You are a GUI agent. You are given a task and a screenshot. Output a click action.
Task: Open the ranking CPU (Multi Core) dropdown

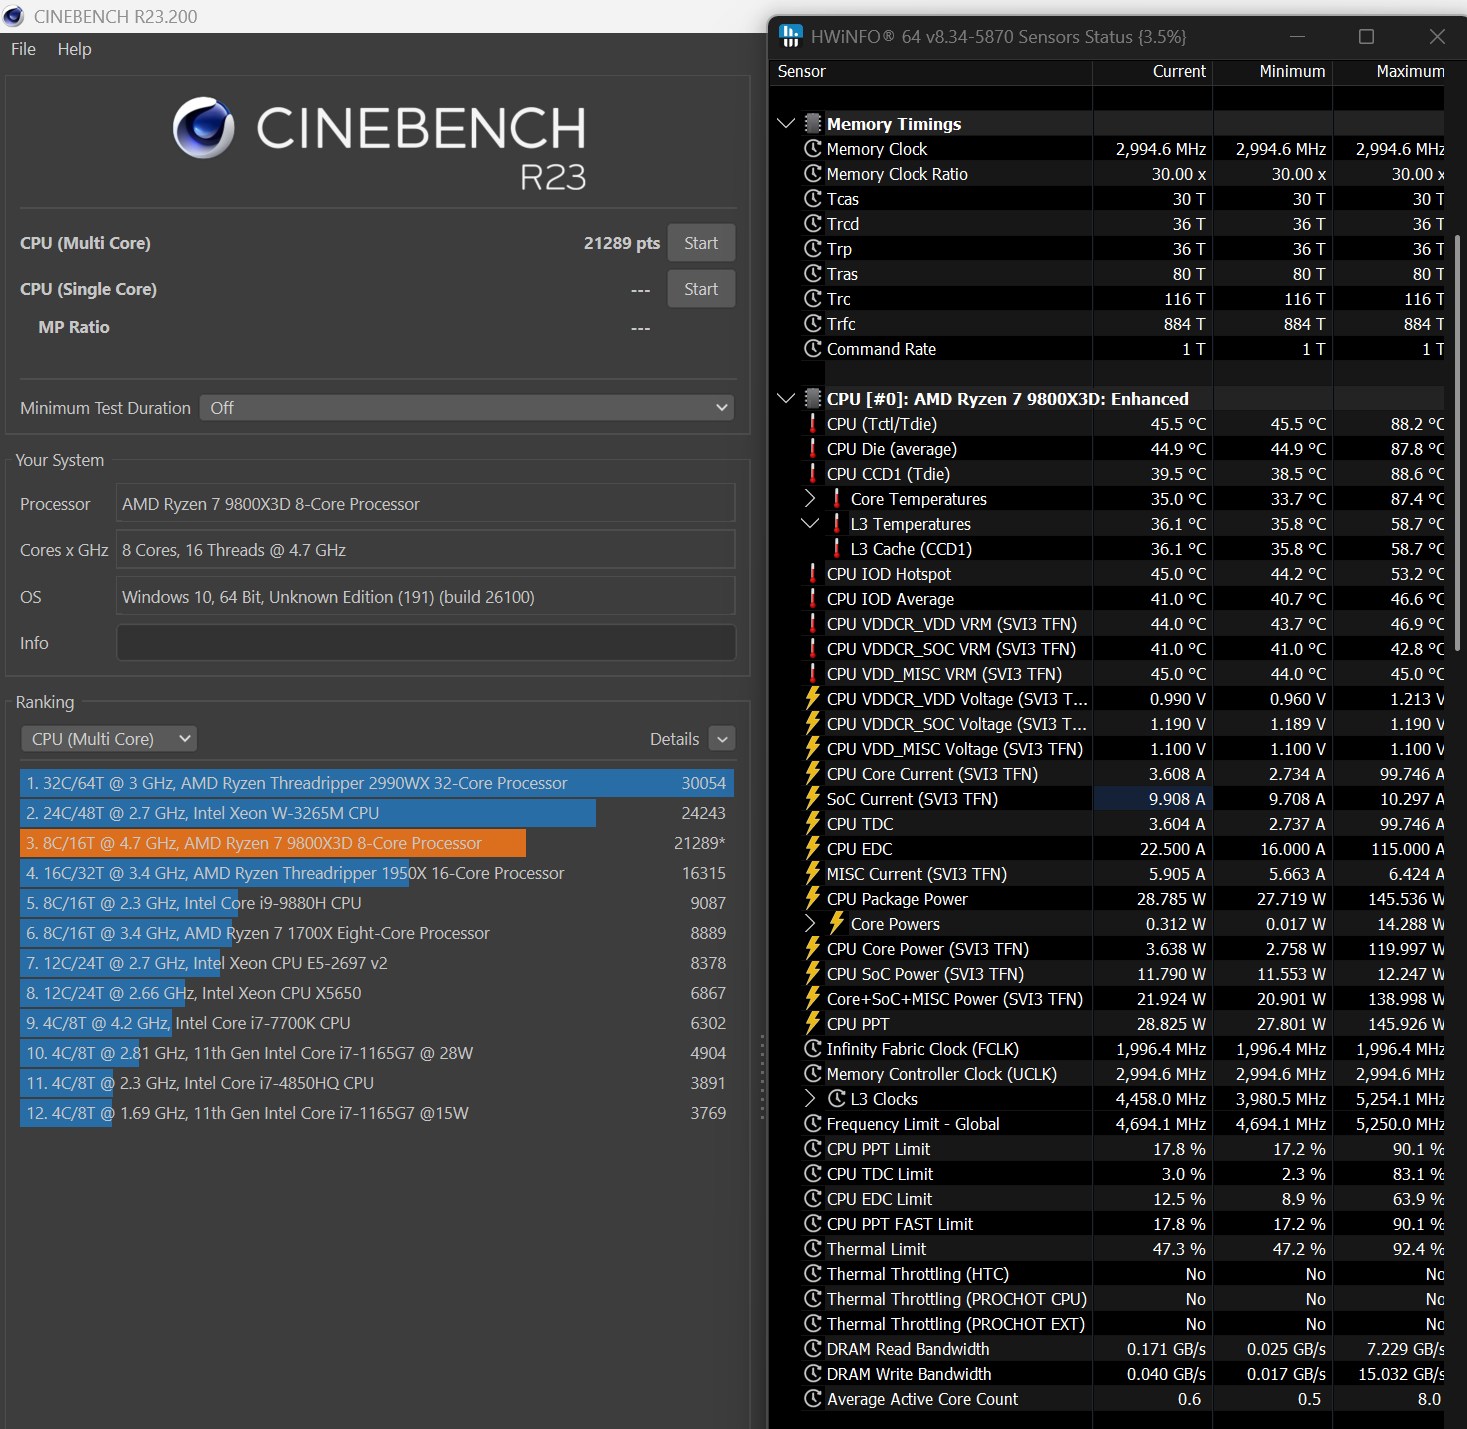click(x=109, y=739)
